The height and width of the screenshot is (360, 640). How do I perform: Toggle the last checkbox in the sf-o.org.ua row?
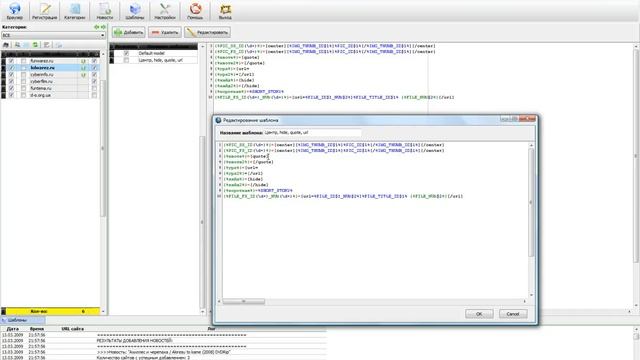[94, 95]
